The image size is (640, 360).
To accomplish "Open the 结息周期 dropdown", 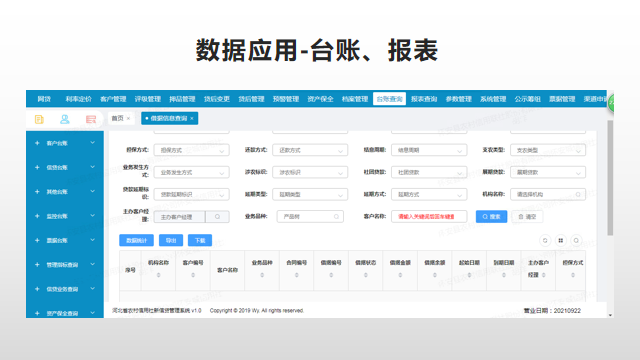I will pyautogui.click(x=429, y=150).
